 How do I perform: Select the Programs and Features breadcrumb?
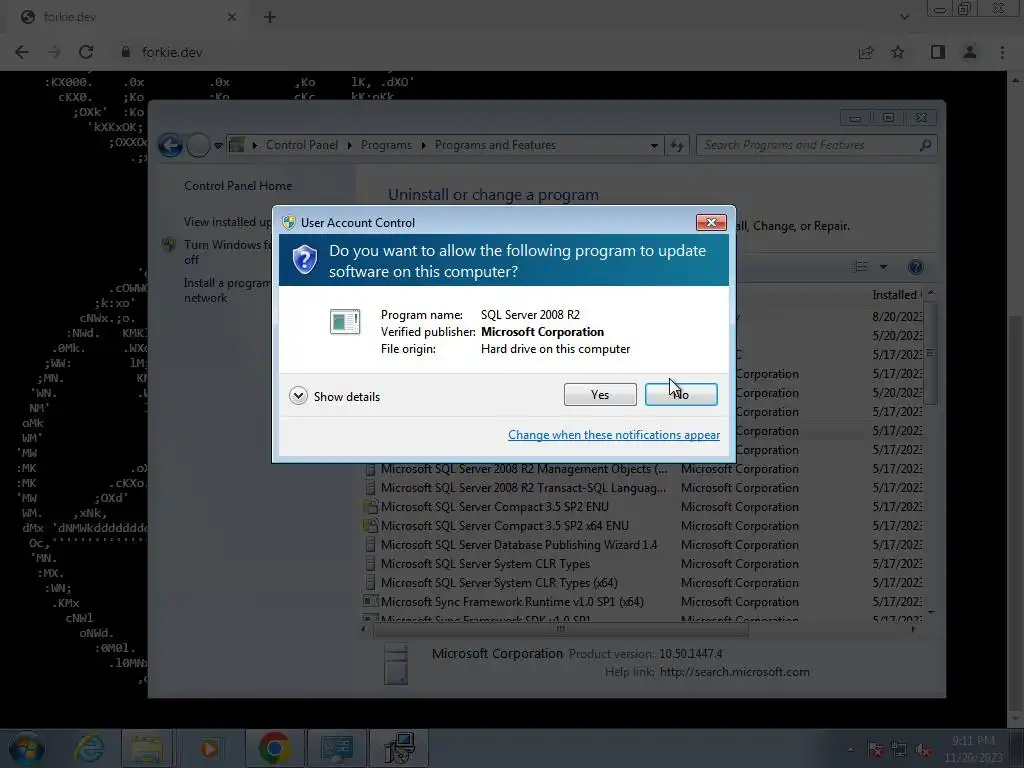(x=495, y=145)
